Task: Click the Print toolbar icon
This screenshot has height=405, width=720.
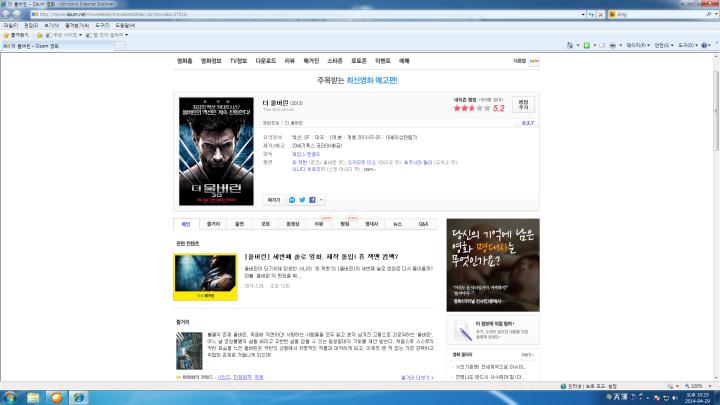Action: pyautogui.click(x=613, y=45)
